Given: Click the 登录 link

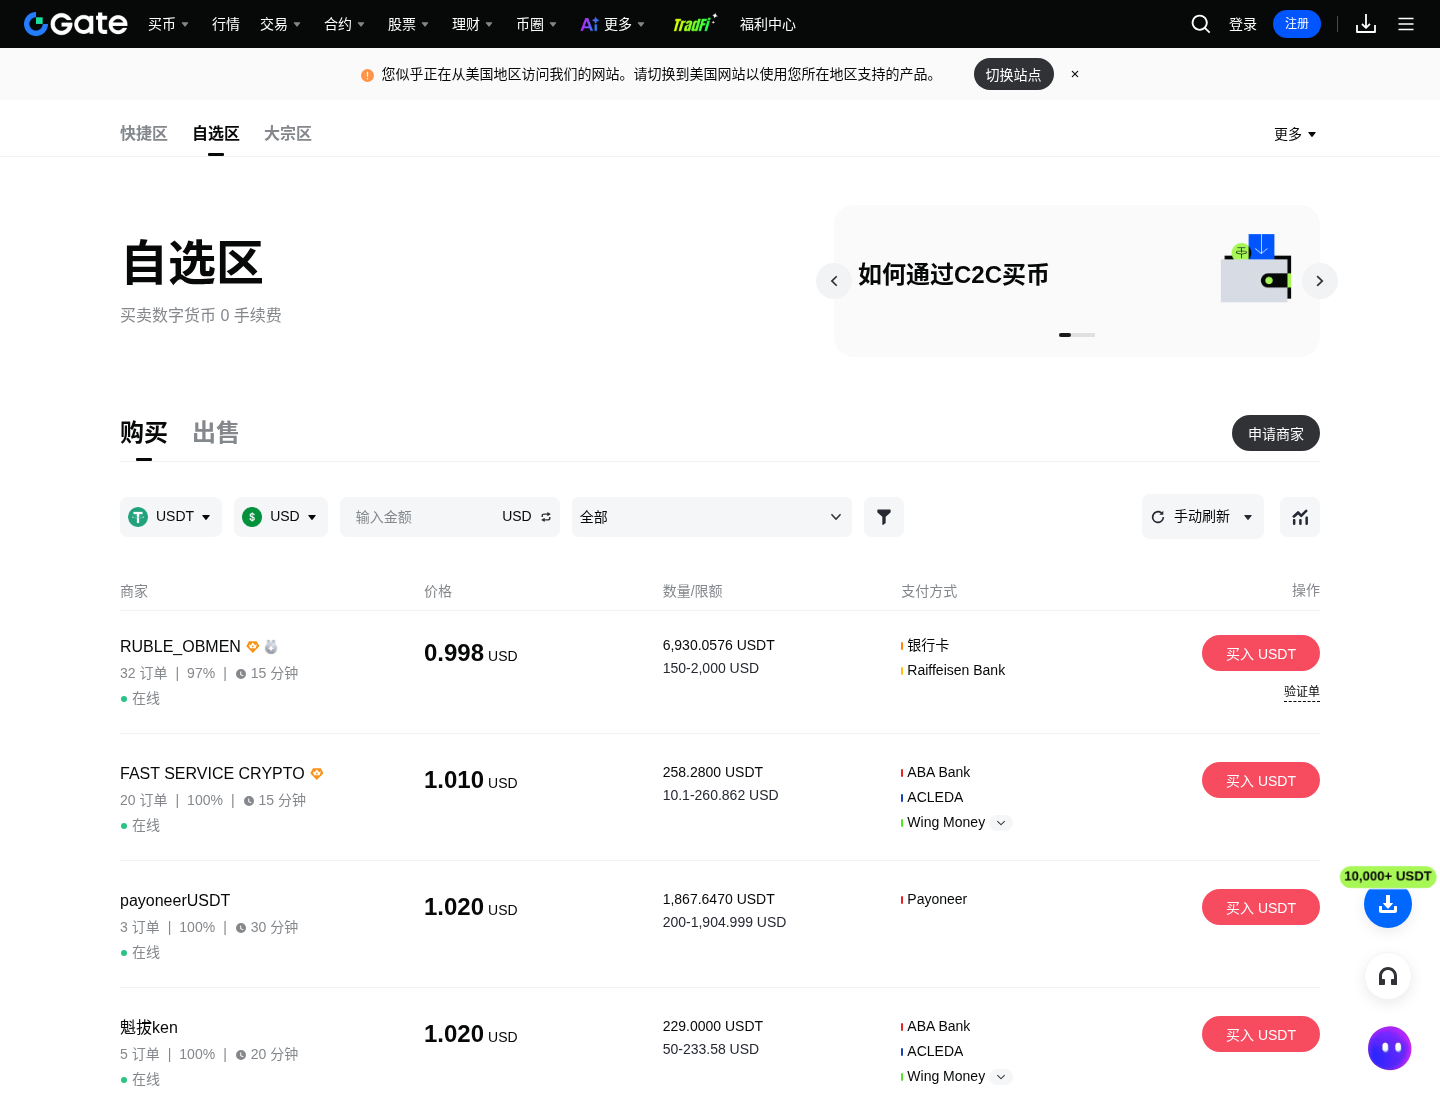Looking at the screenshot, I should click(1243, 24).
